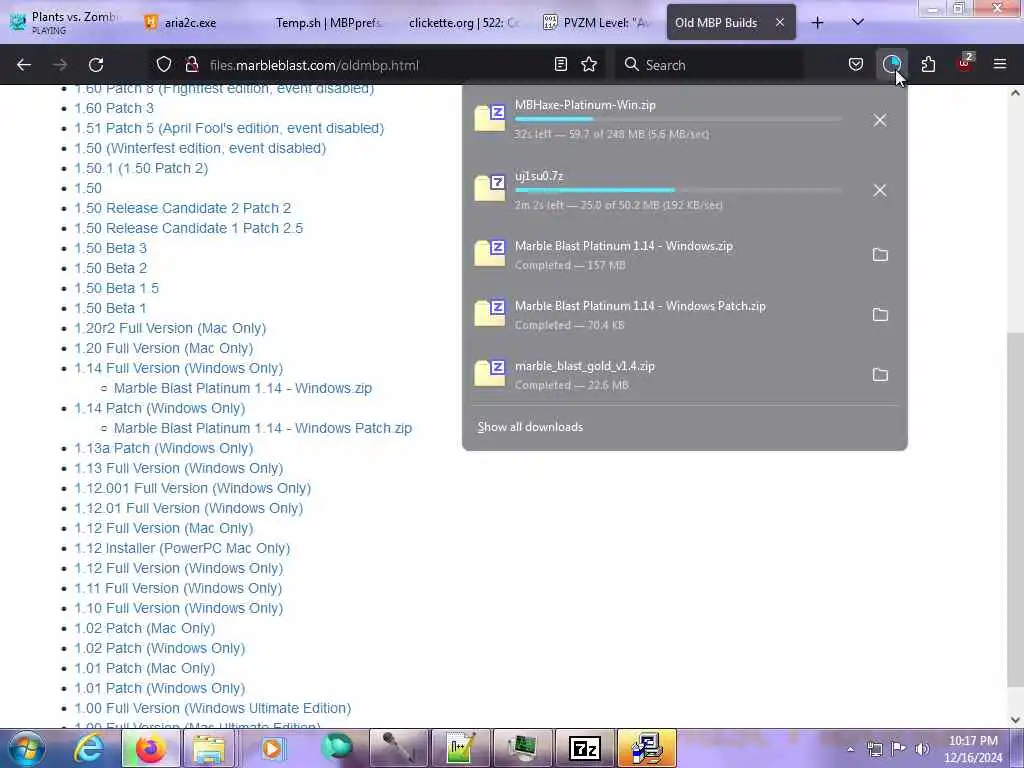Launch Internet Explorer from taskbar

point(89,748)
